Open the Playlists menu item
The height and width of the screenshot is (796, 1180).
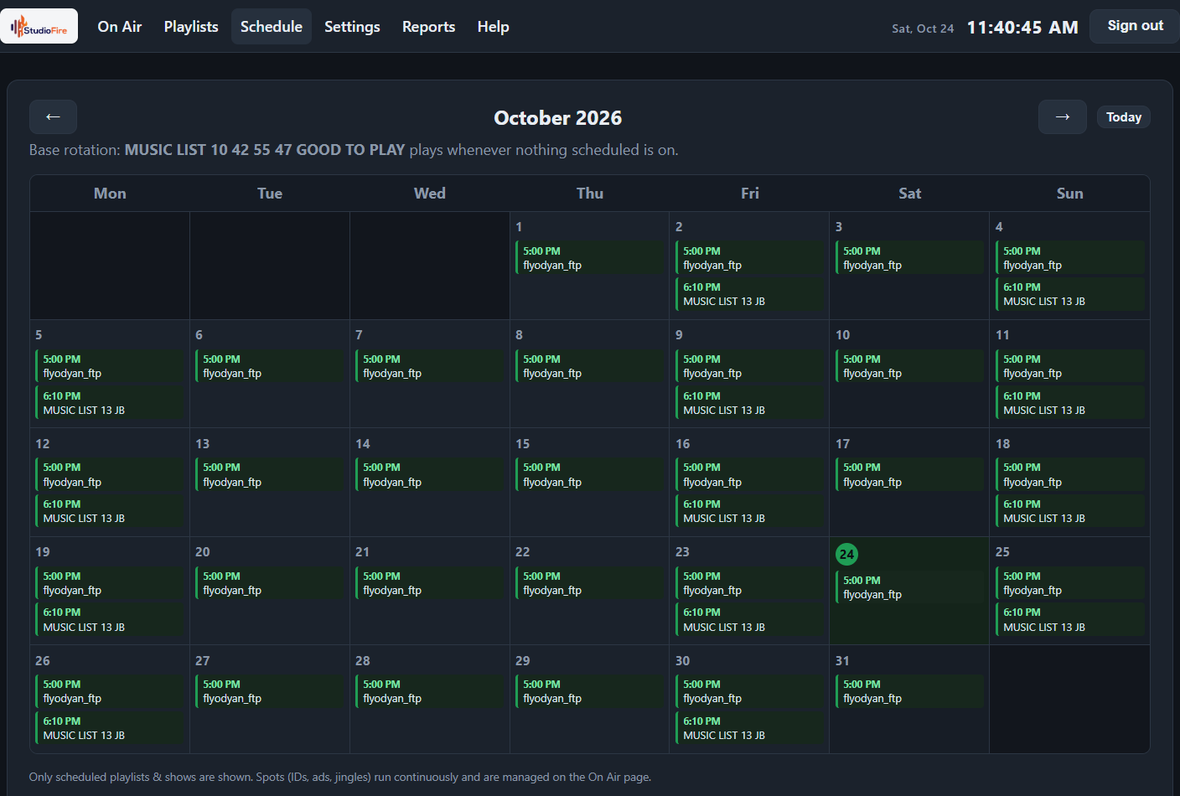[x=191, y=26]
